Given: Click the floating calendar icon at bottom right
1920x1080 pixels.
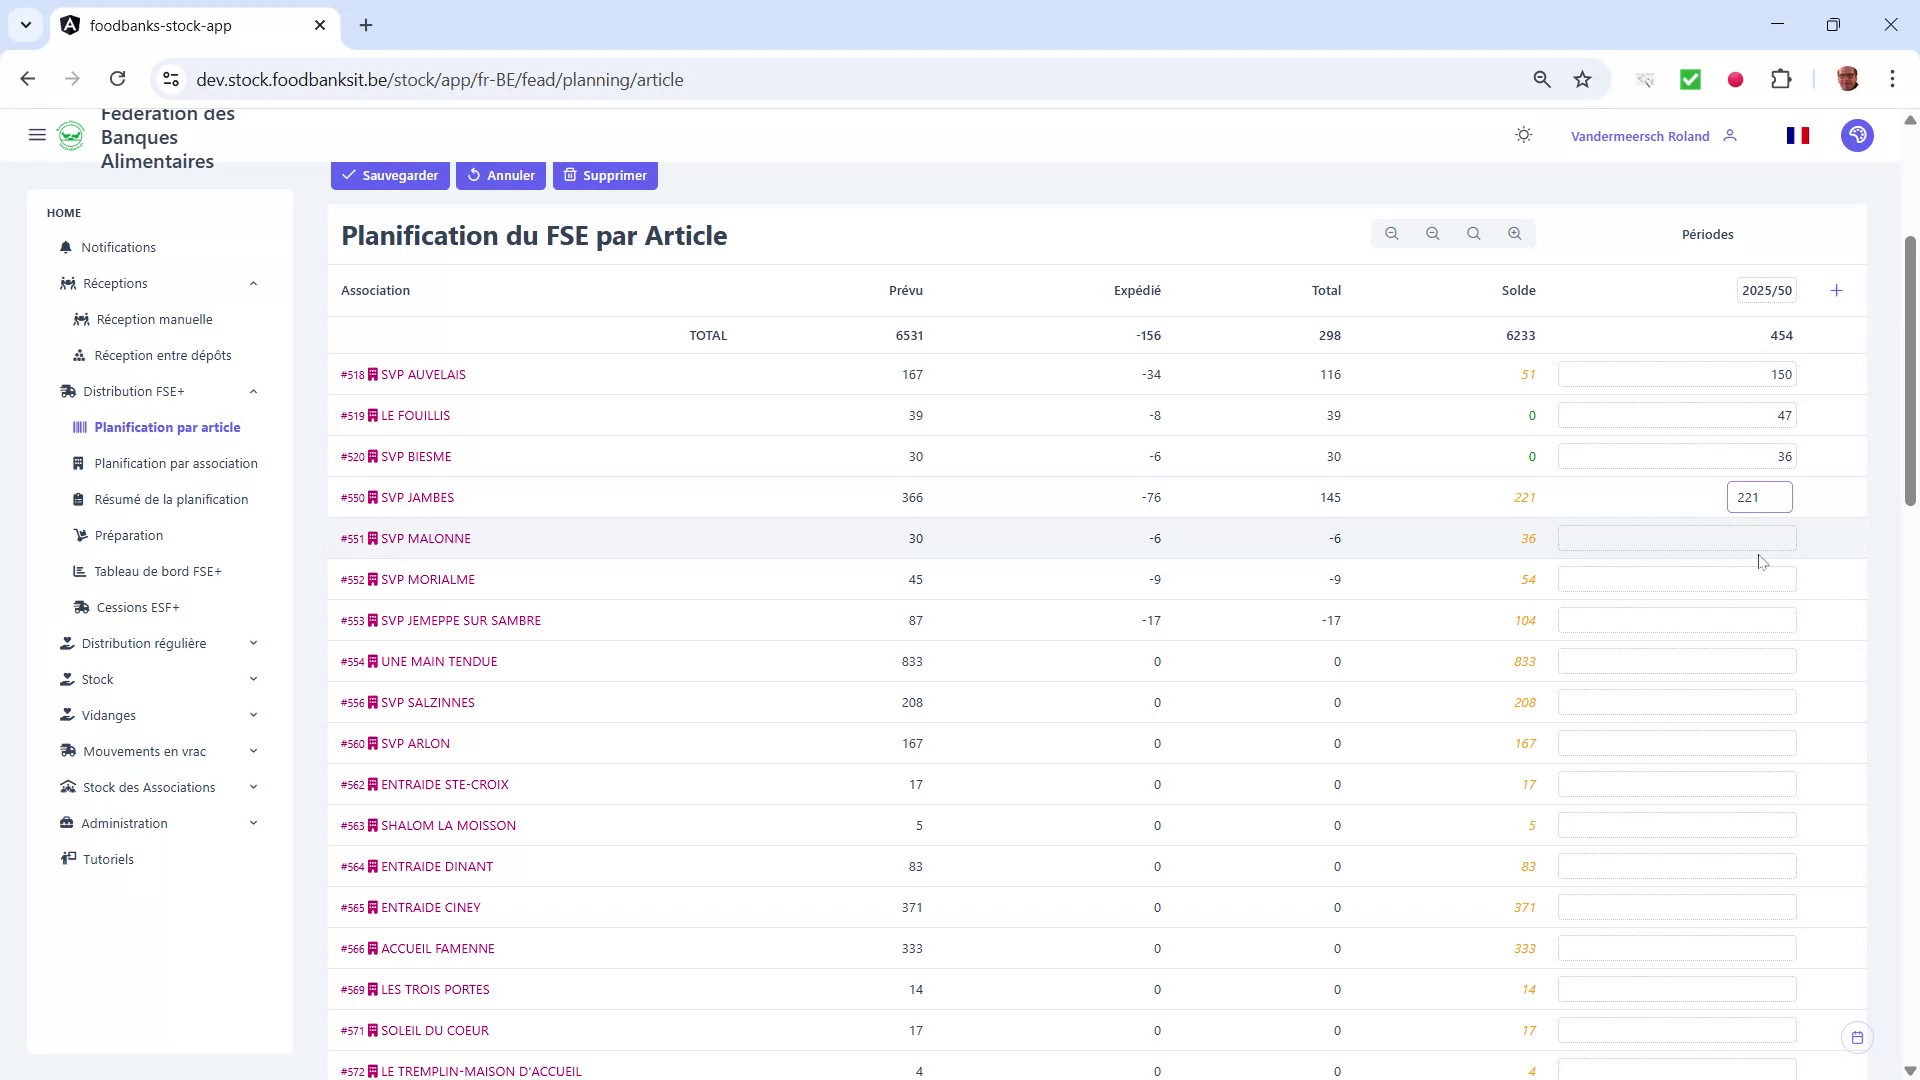Looking at the screenshot, I should [1858, 1037].
